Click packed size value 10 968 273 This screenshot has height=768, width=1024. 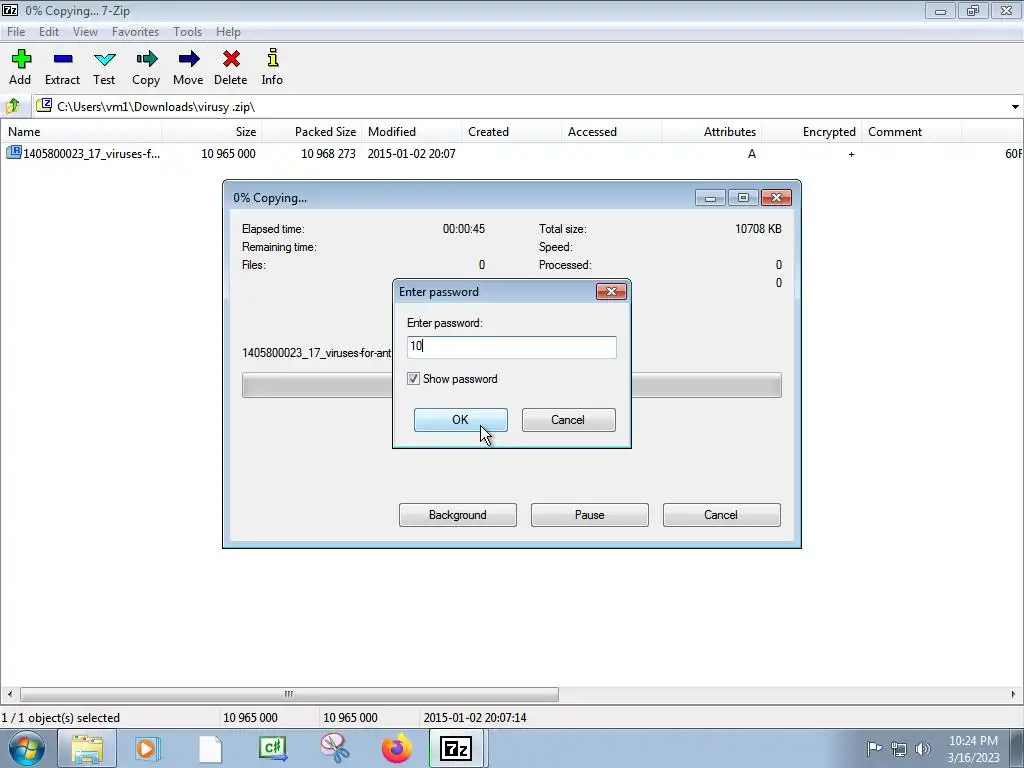[328, 153]
